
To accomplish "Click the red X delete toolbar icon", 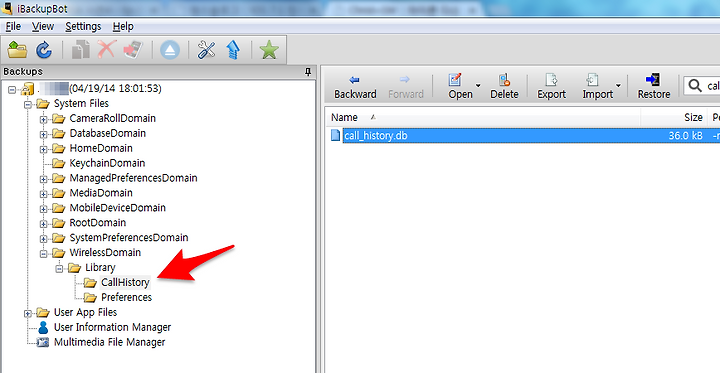I will pos(106,50).
